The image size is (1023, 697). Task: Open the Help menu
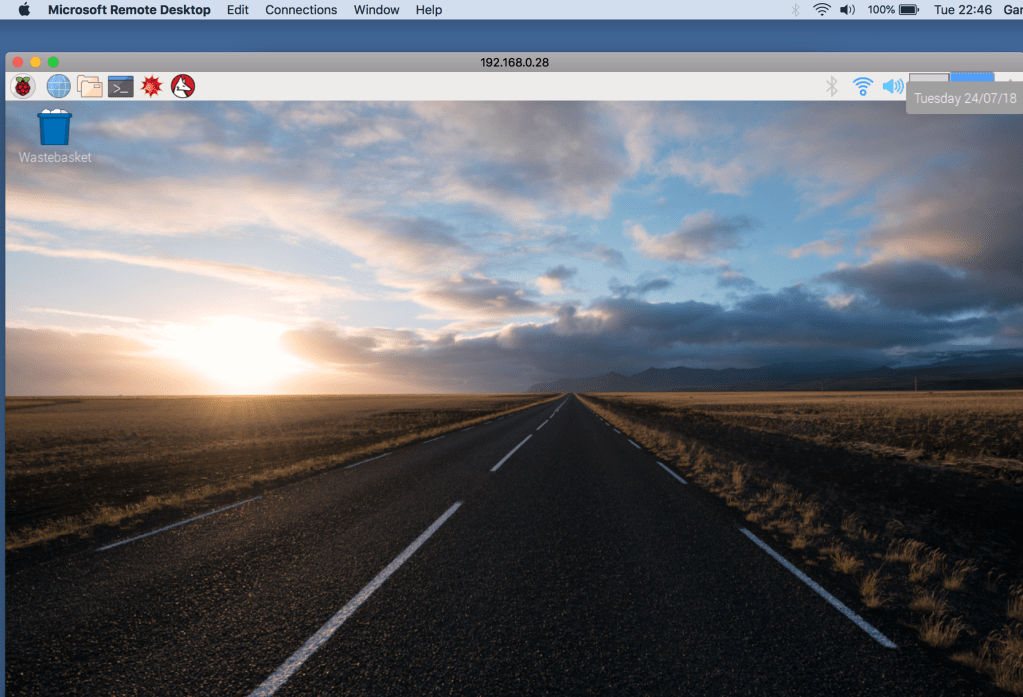[x=428, y=10]
